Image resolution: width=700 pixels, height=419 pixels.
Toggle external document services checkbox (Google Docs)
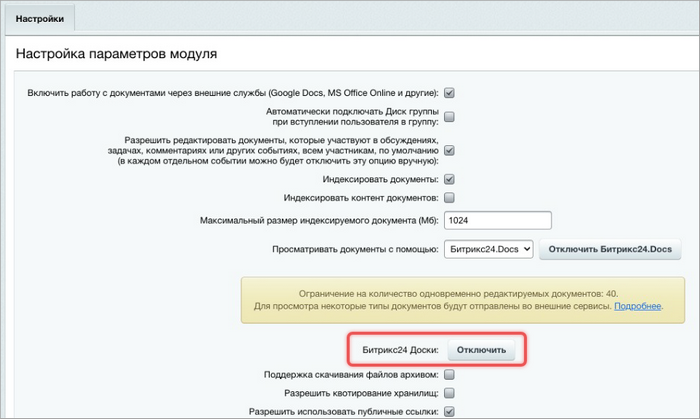click(x=449, y=93)
